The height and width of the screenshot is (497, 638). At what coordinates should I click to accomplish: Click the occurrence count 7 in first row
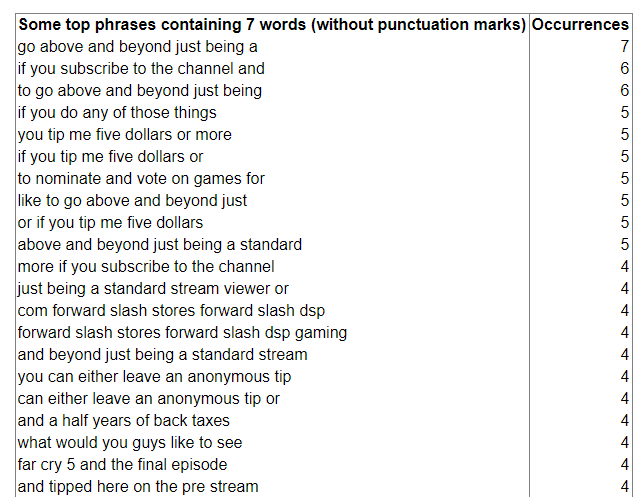(625, 46)
